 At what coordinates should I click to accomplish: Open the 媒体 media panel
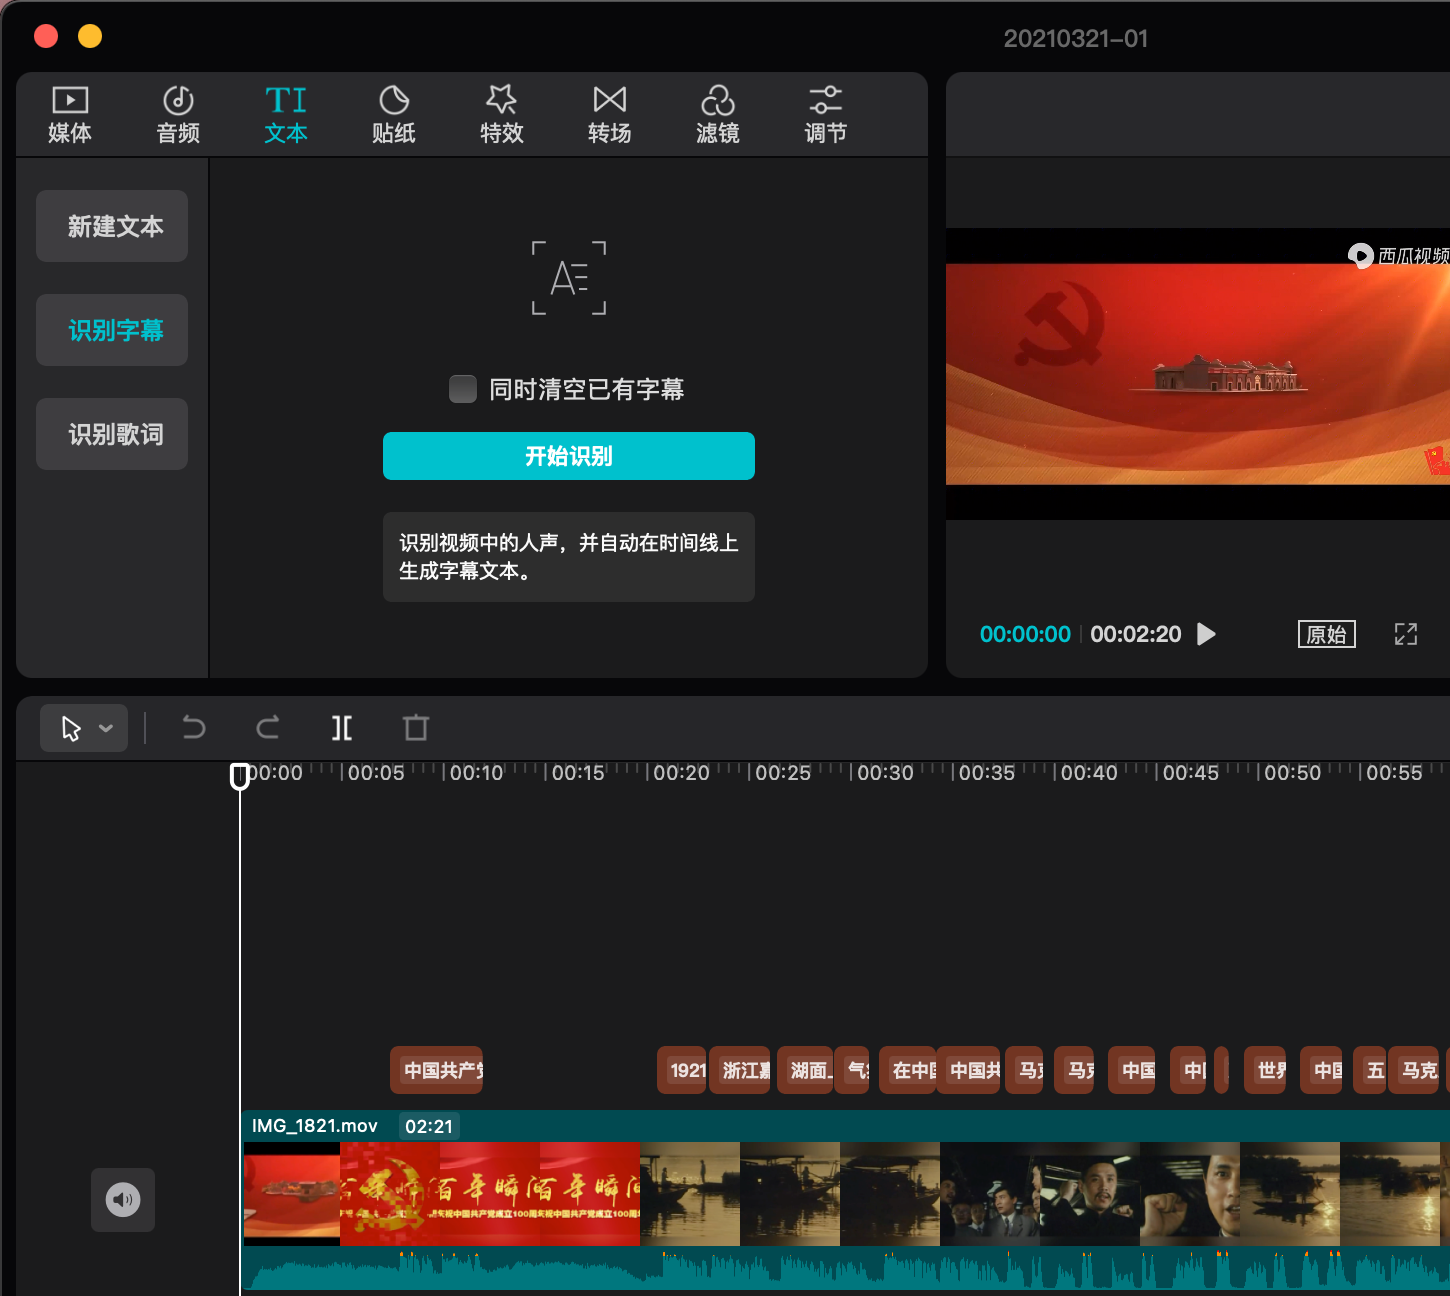point(69,112)
